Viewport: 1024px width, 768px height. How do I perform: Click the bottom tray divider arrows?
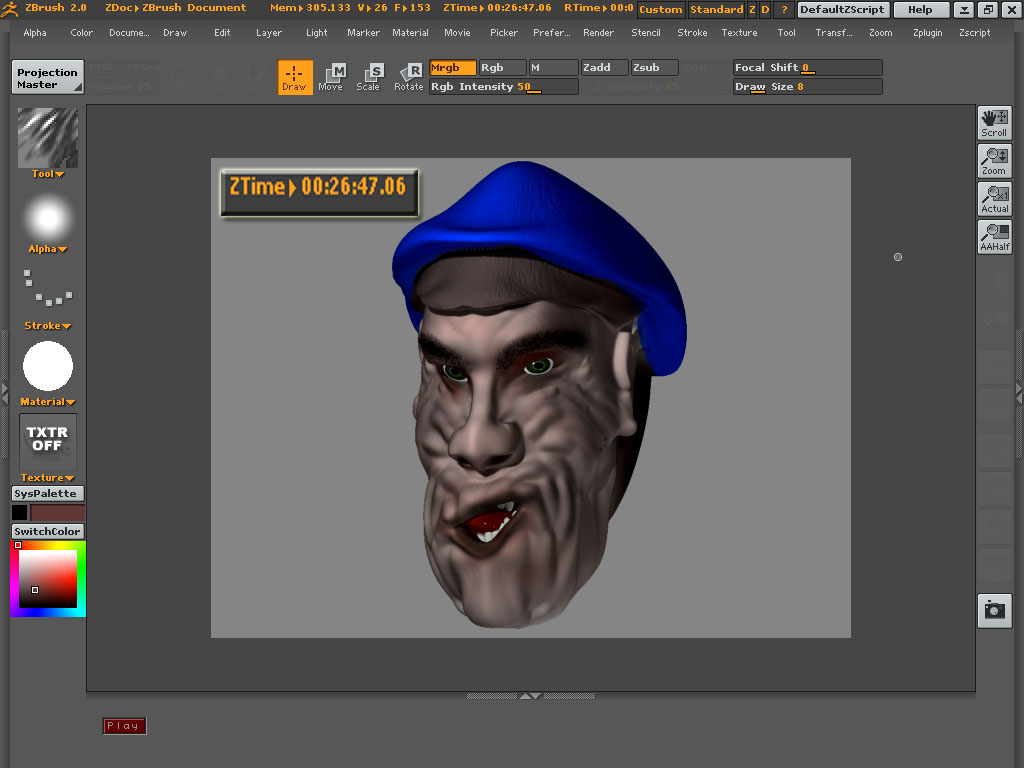(x=530, y=696)
